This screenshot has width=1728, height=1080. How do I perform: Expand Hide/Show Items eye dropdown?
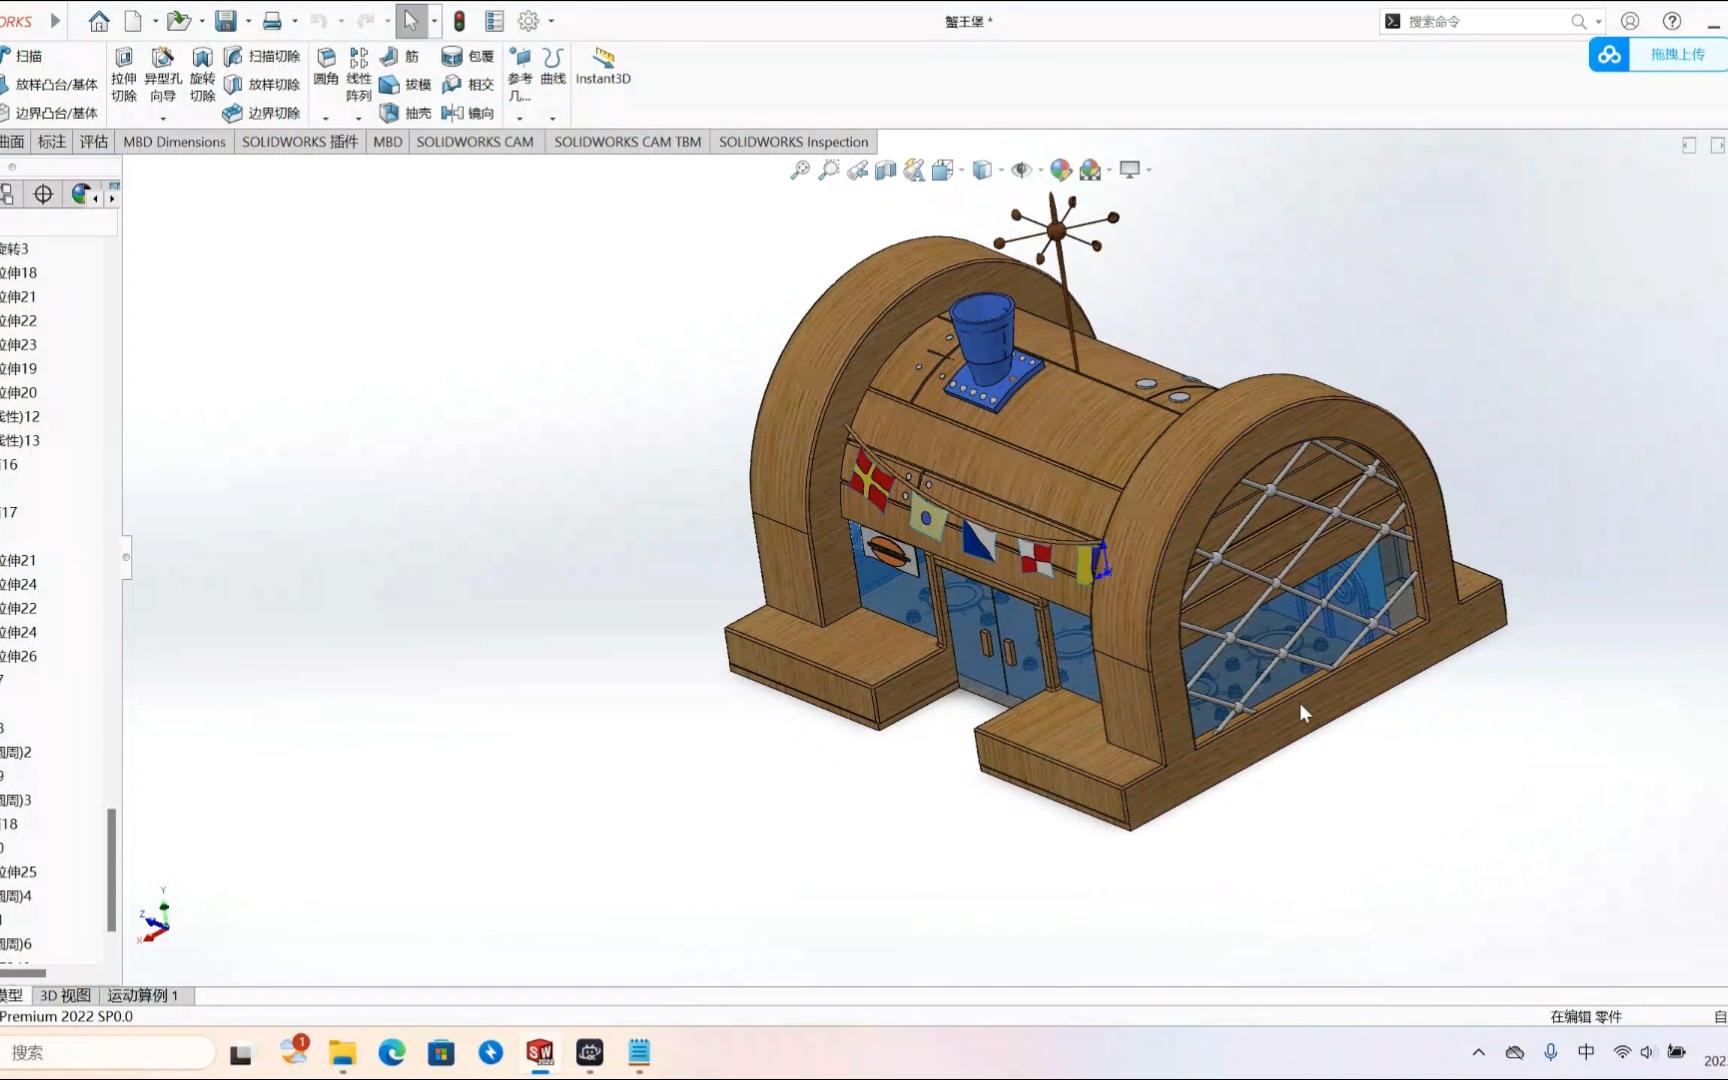pos(1040,170)
